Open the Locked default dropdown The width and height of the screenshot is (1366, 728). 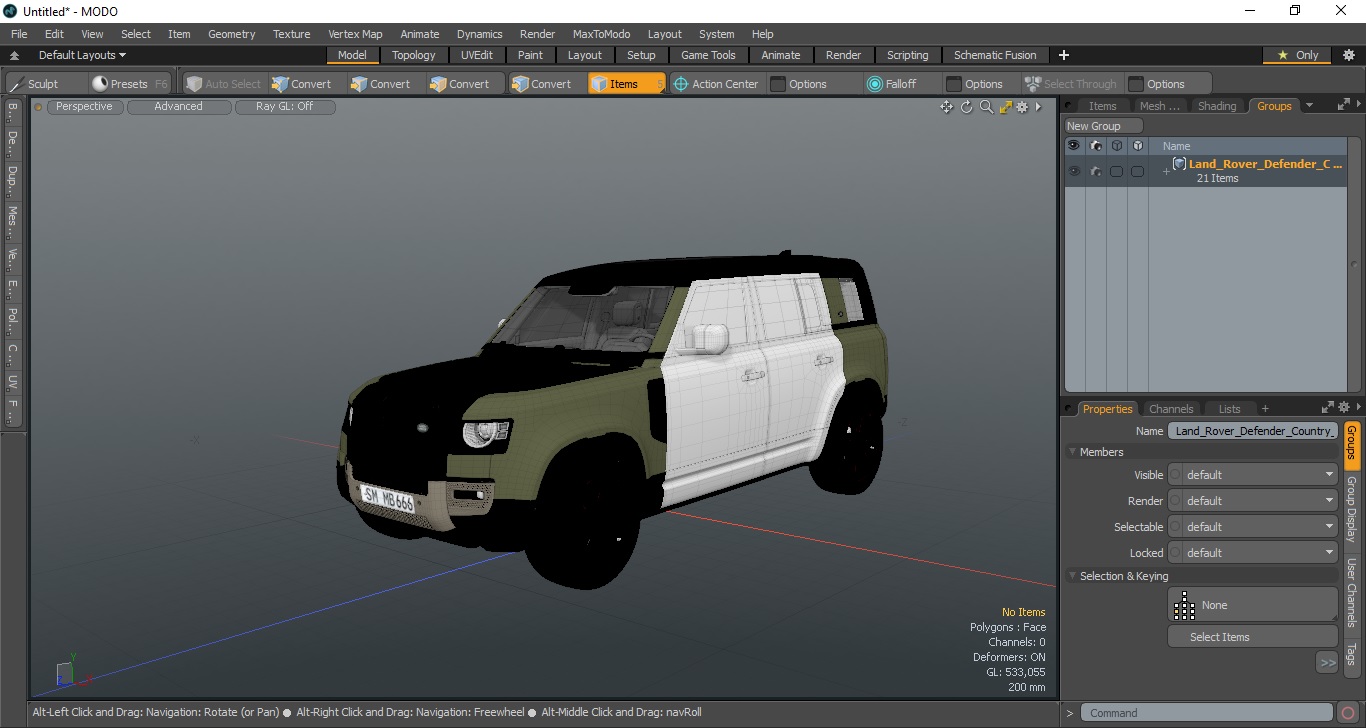pyautogui.click(x=1260, y=553)
